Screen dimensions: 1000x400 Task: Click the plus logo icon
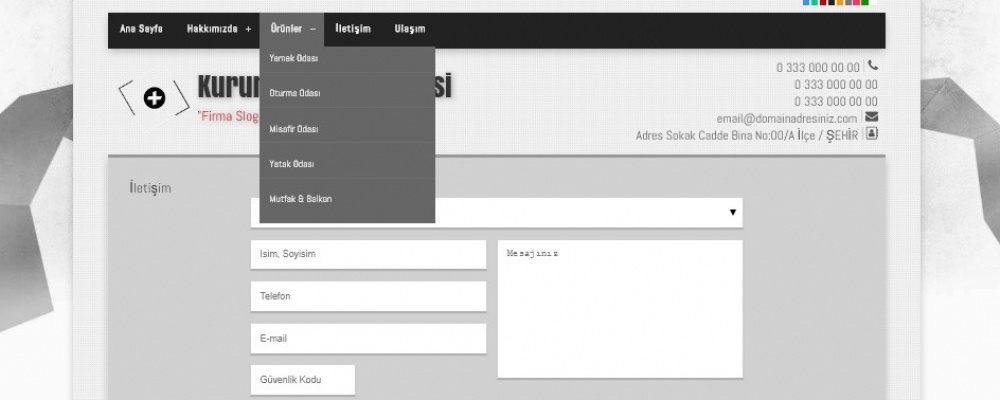click(154, 97)
